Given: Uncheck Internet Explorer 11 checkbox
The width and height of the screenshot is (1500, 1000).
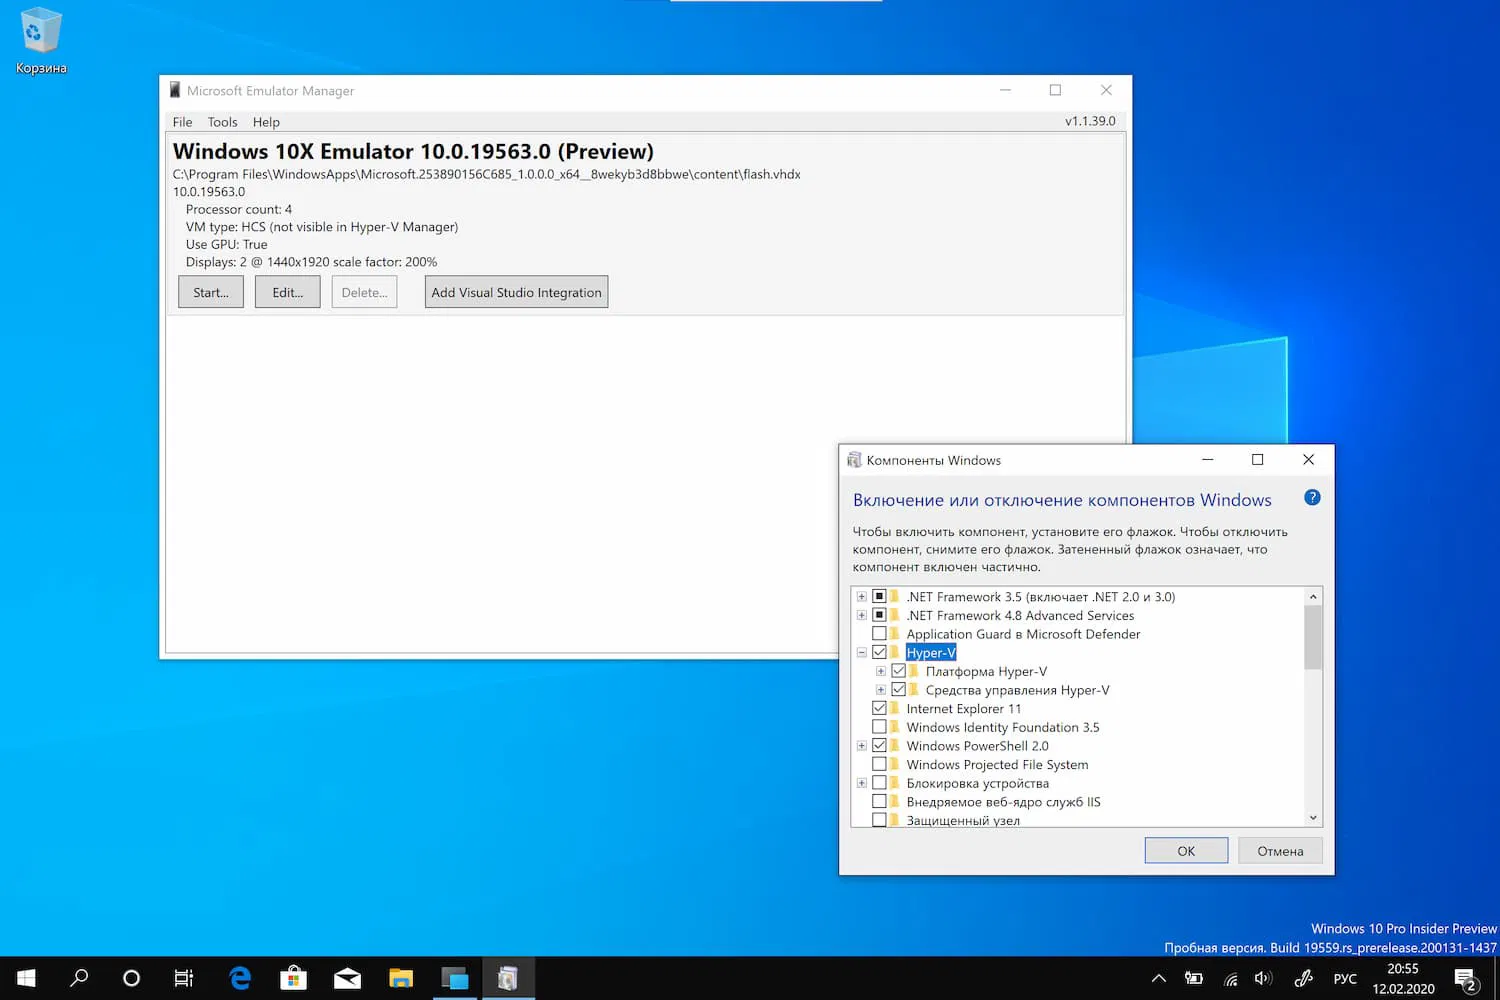Looking at the screenshot, I should tap(879, 708).
